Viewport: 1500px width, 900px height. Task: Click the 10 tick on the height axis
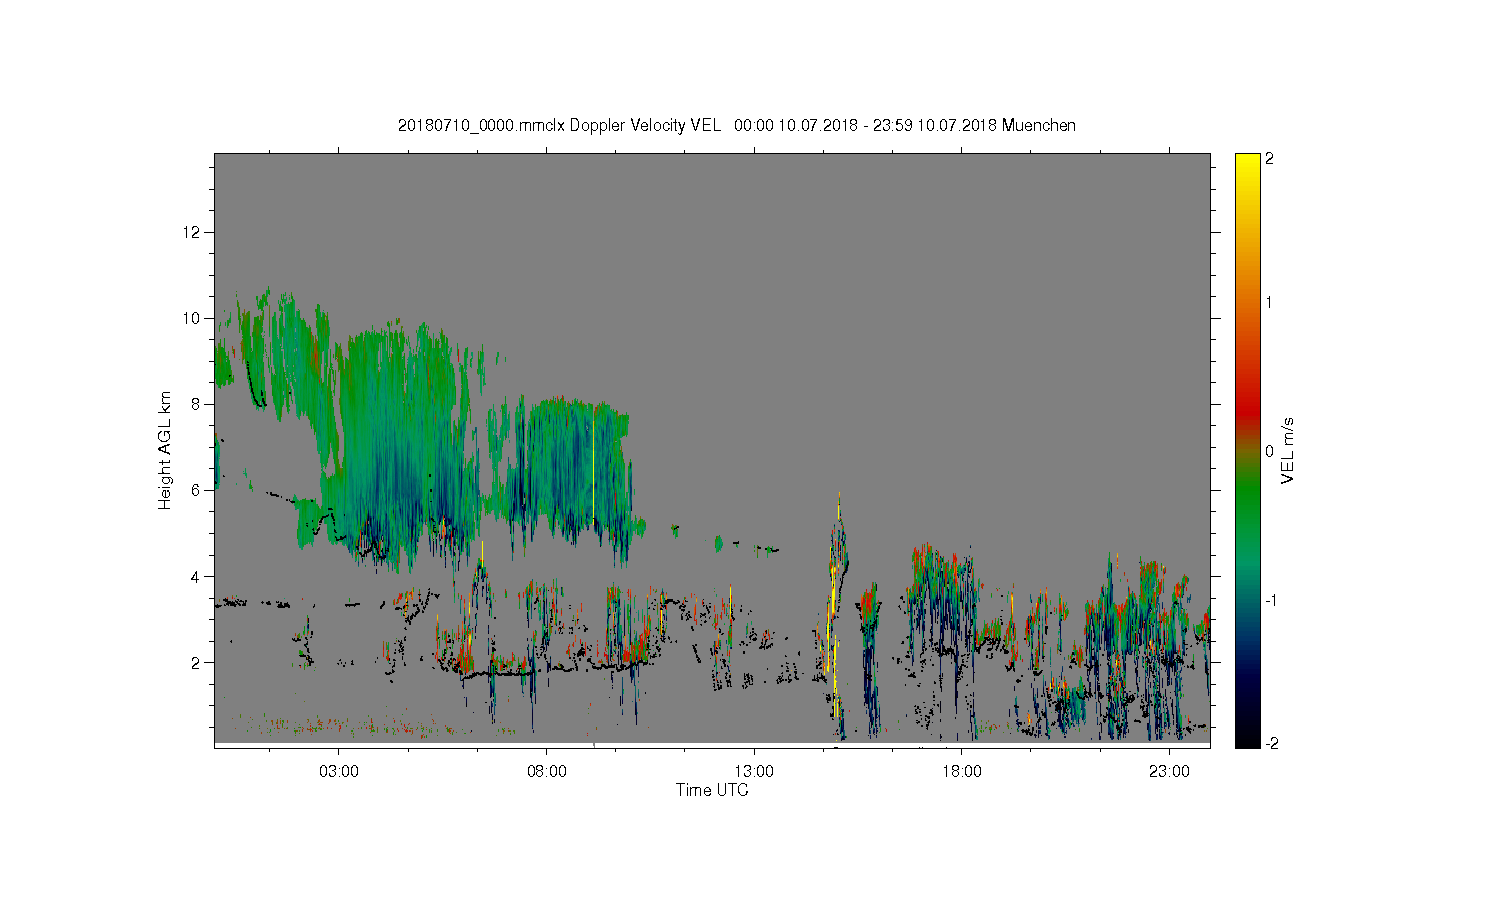pyautogui.click(x=193, y=318)
